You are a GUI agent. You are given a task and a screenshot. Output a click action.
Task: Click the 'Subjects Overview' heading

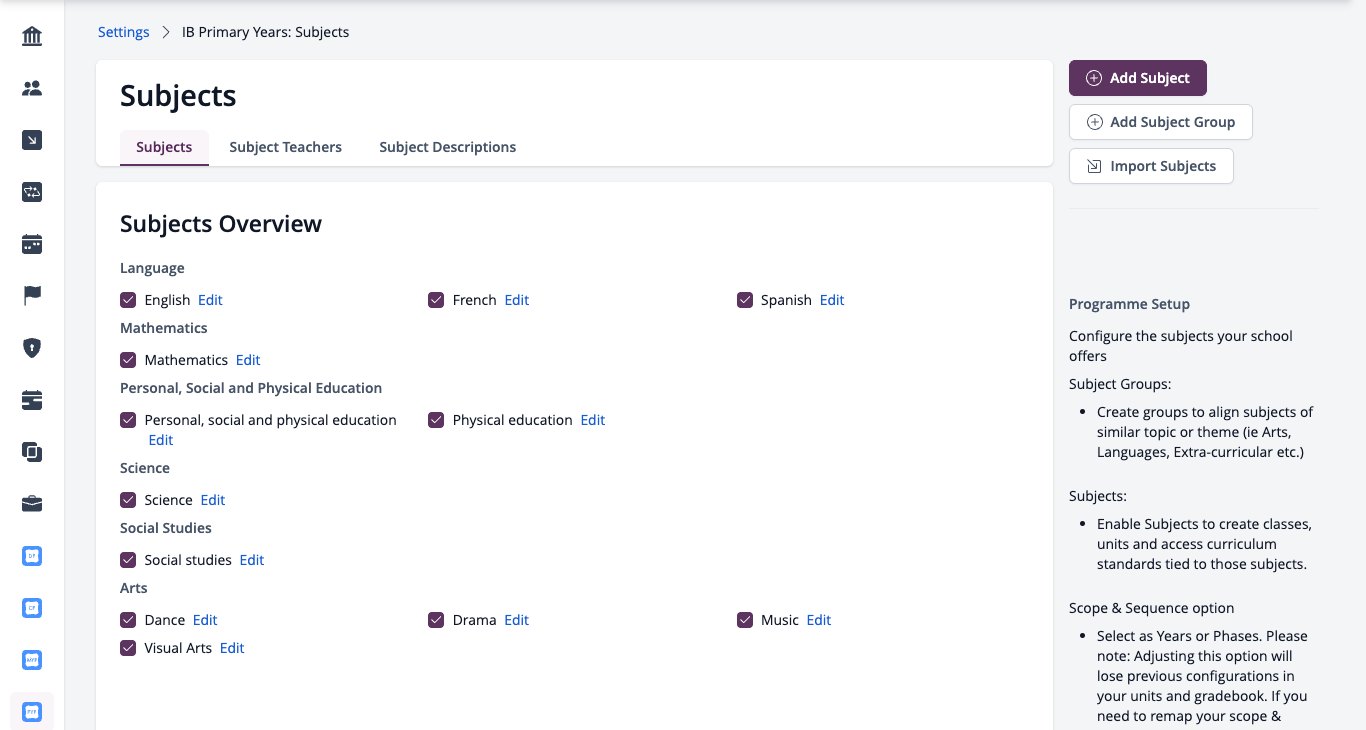coord(221,224)
